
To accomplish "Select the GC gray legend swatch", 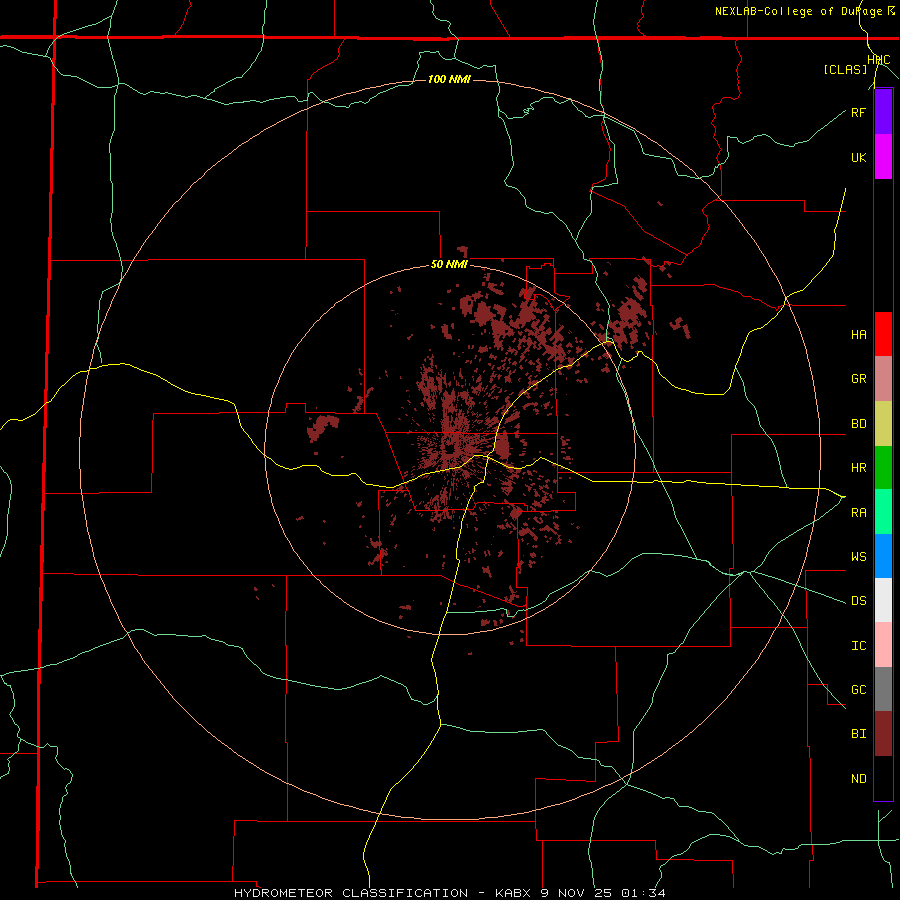I will pos(883,689).
